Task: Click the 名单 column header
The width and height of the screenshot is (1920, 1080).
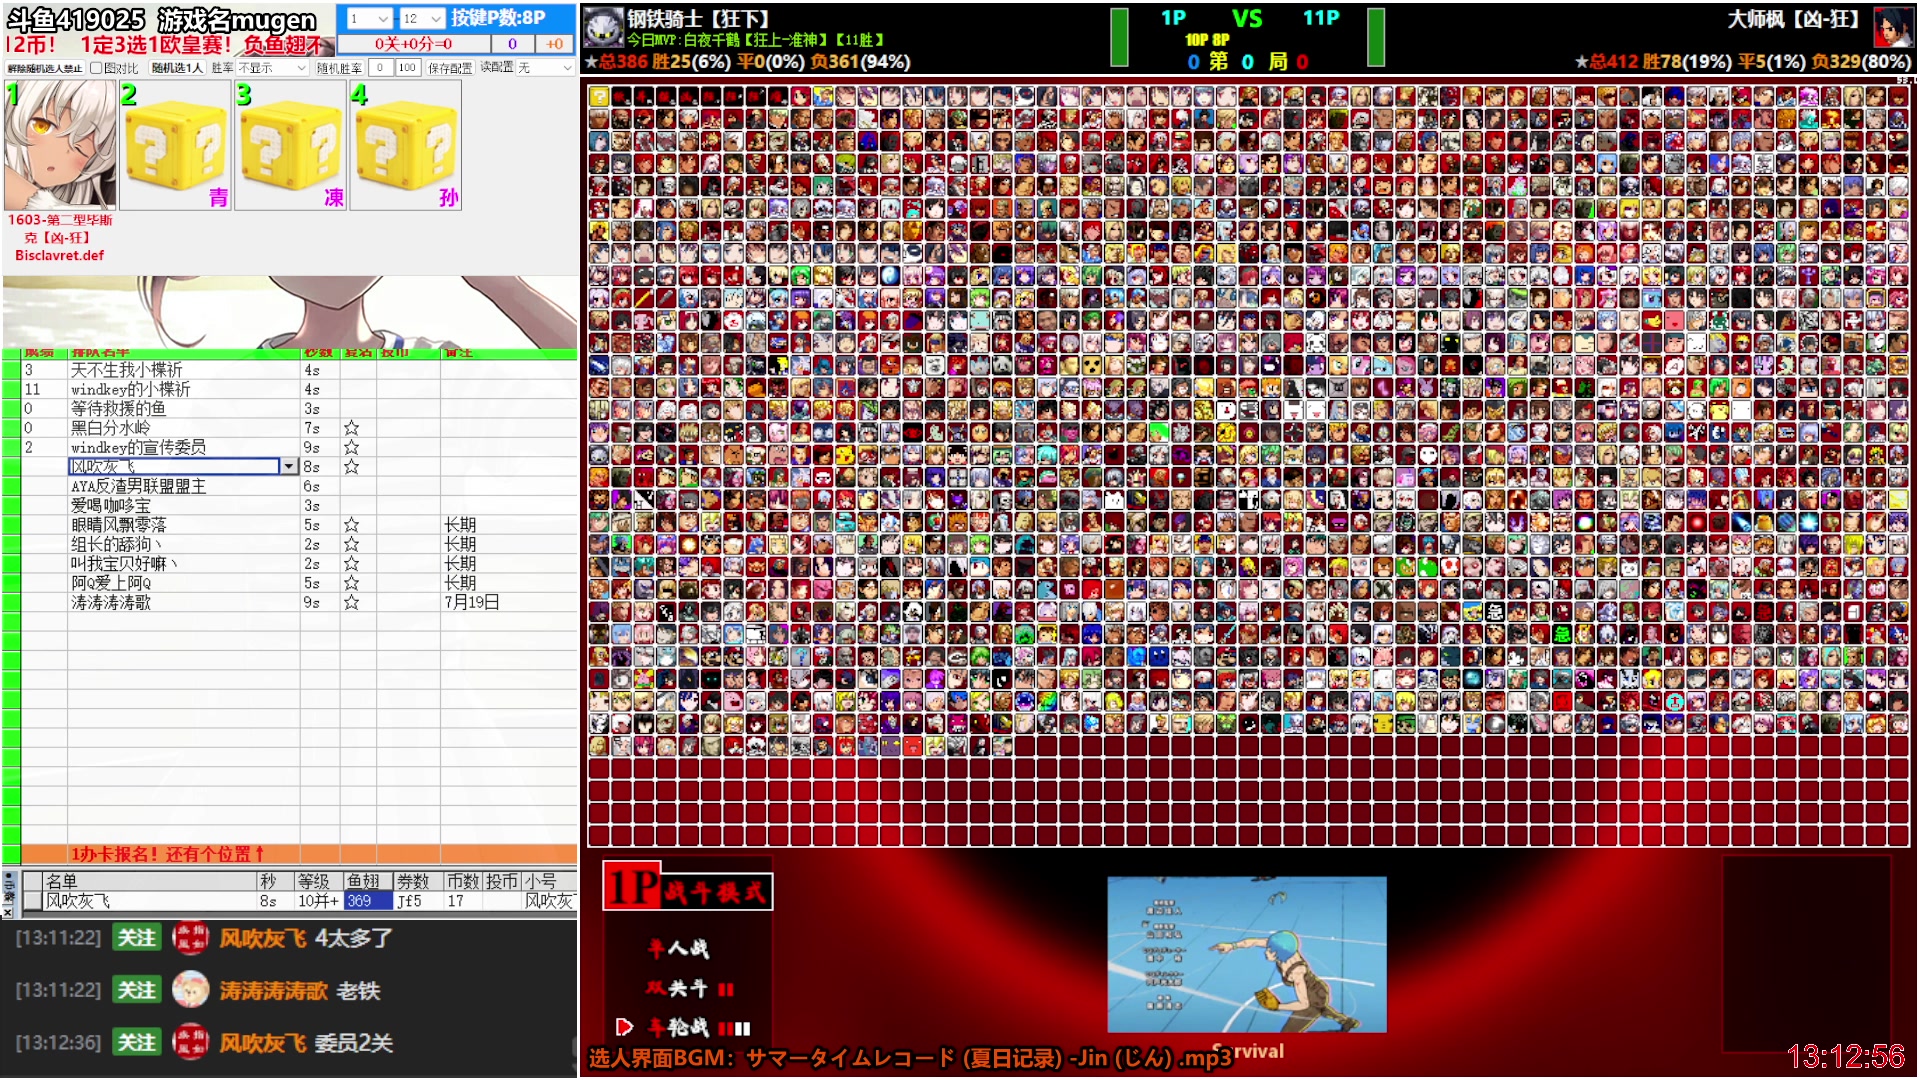Action: [150, 881]
